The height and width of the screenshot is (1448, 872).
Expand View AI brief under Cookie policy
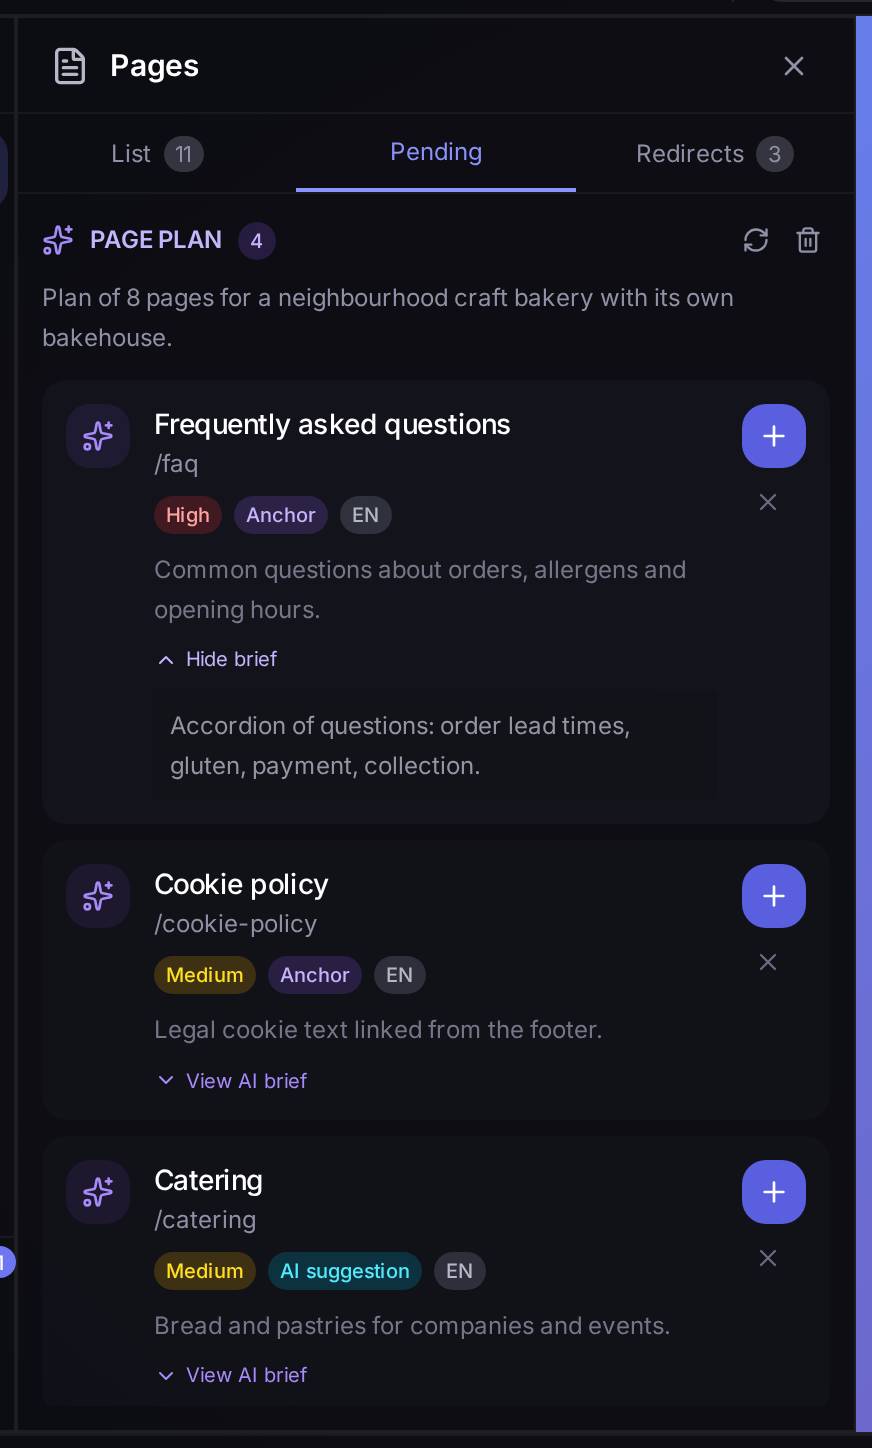click(x=232, y=1081)
